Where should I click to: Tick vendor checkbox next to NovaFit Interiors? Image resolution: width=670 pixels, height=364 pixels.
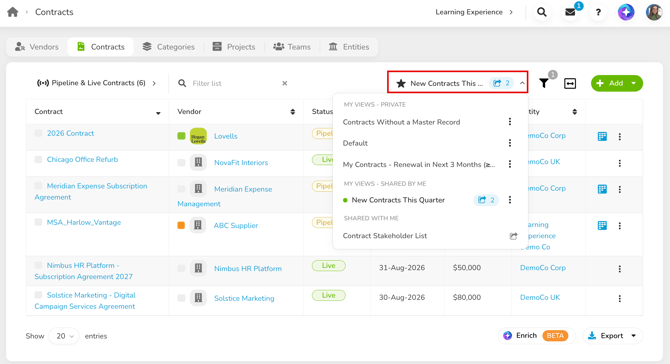coord(181,162)
